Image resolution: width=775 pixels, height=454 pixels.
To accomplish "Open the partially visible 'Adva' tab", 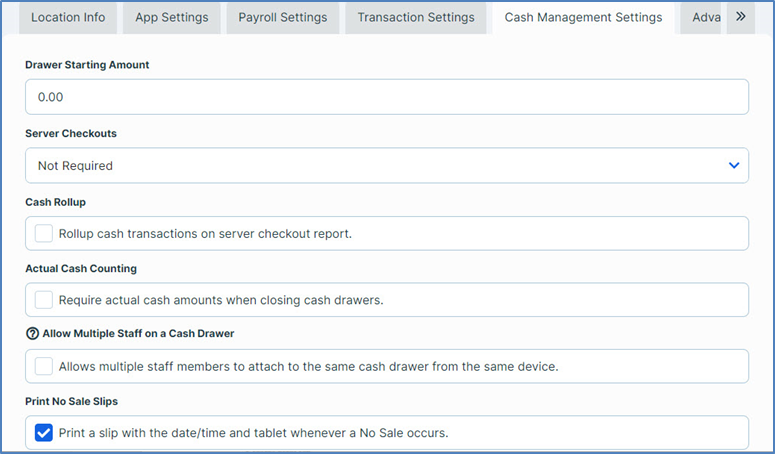I will coord(705,18).
